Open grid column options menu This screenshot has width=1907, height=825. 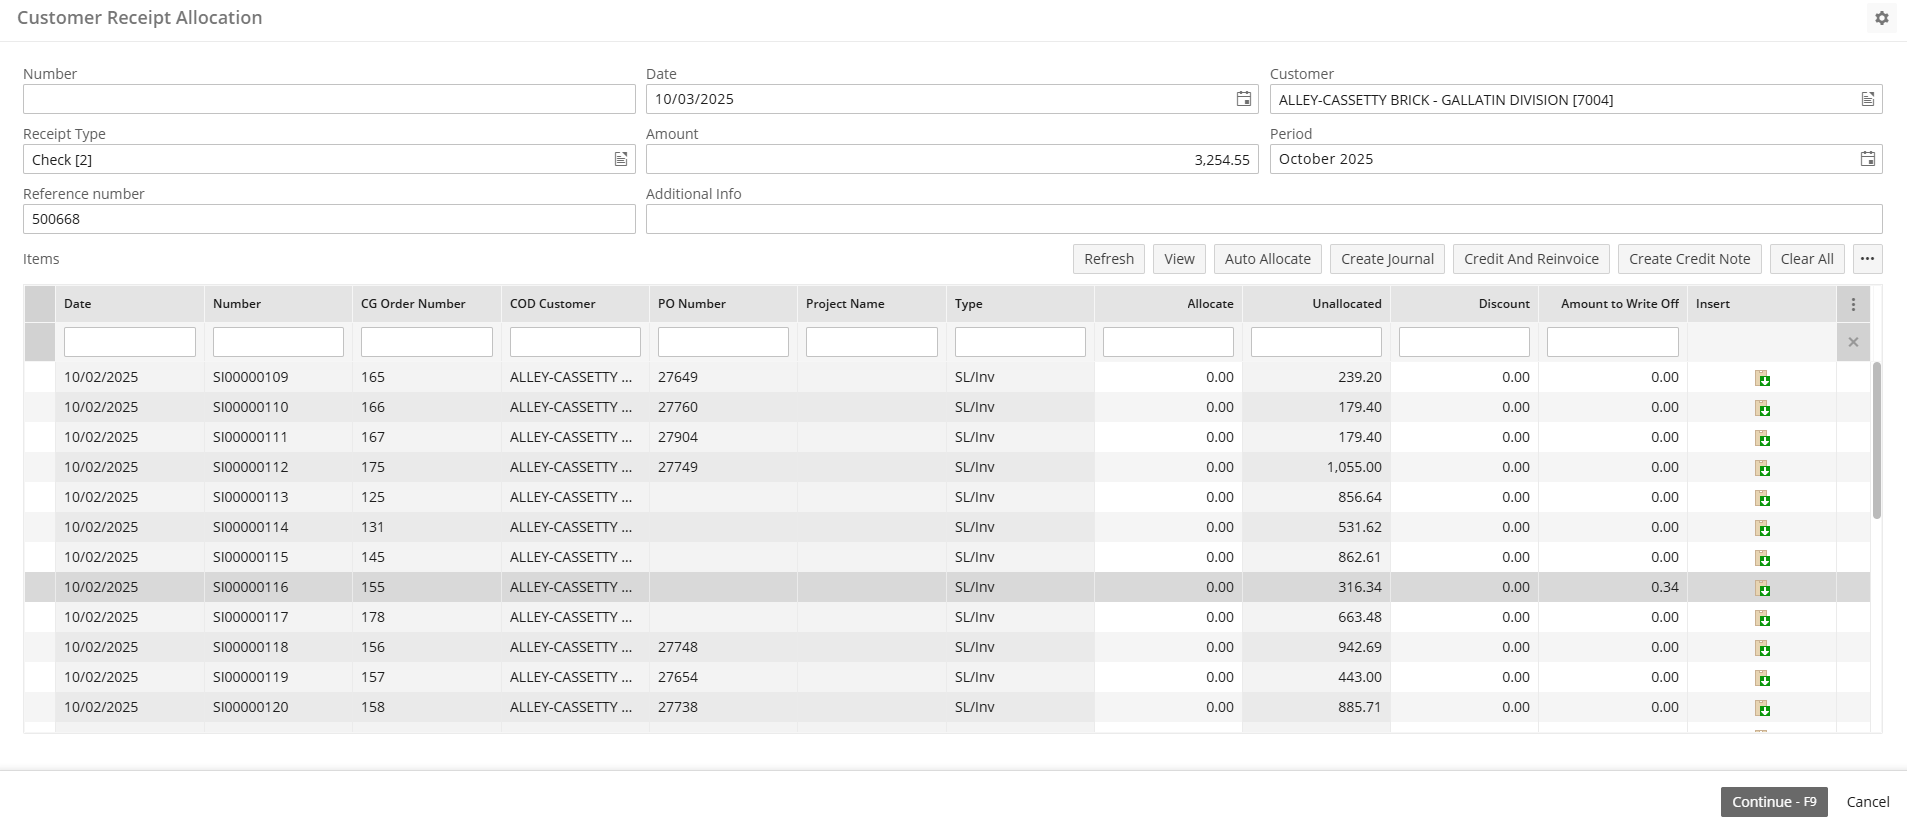pos(1852,304)
